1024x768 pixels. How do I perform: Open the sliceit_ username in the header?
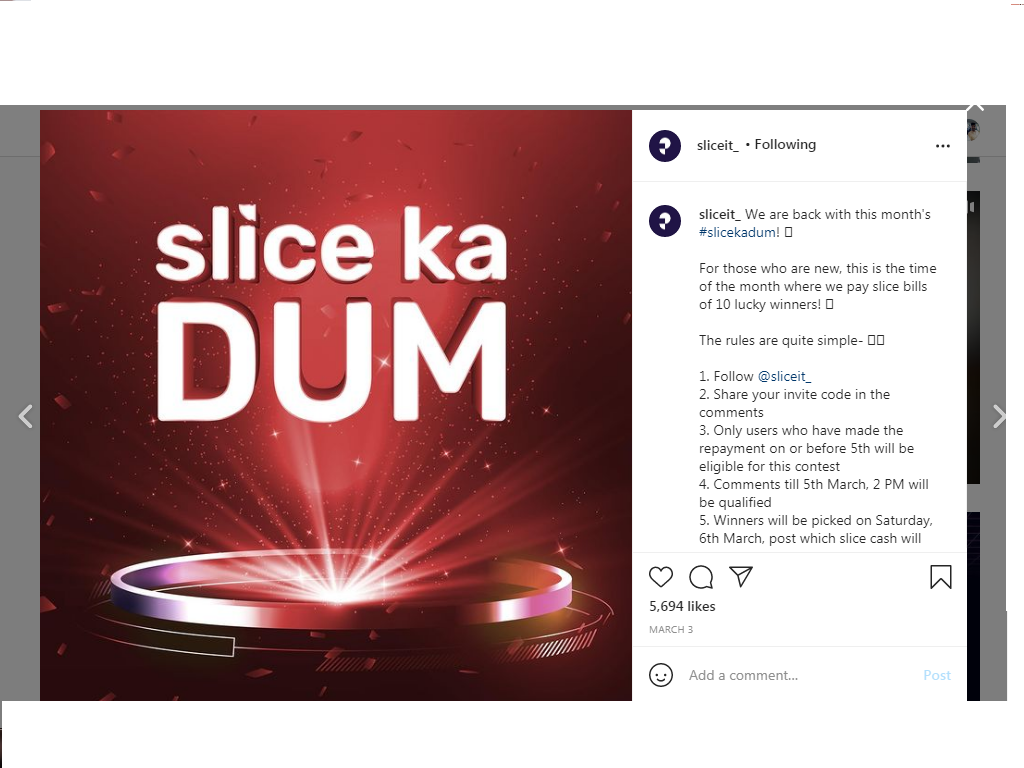(x=718, y=145)
